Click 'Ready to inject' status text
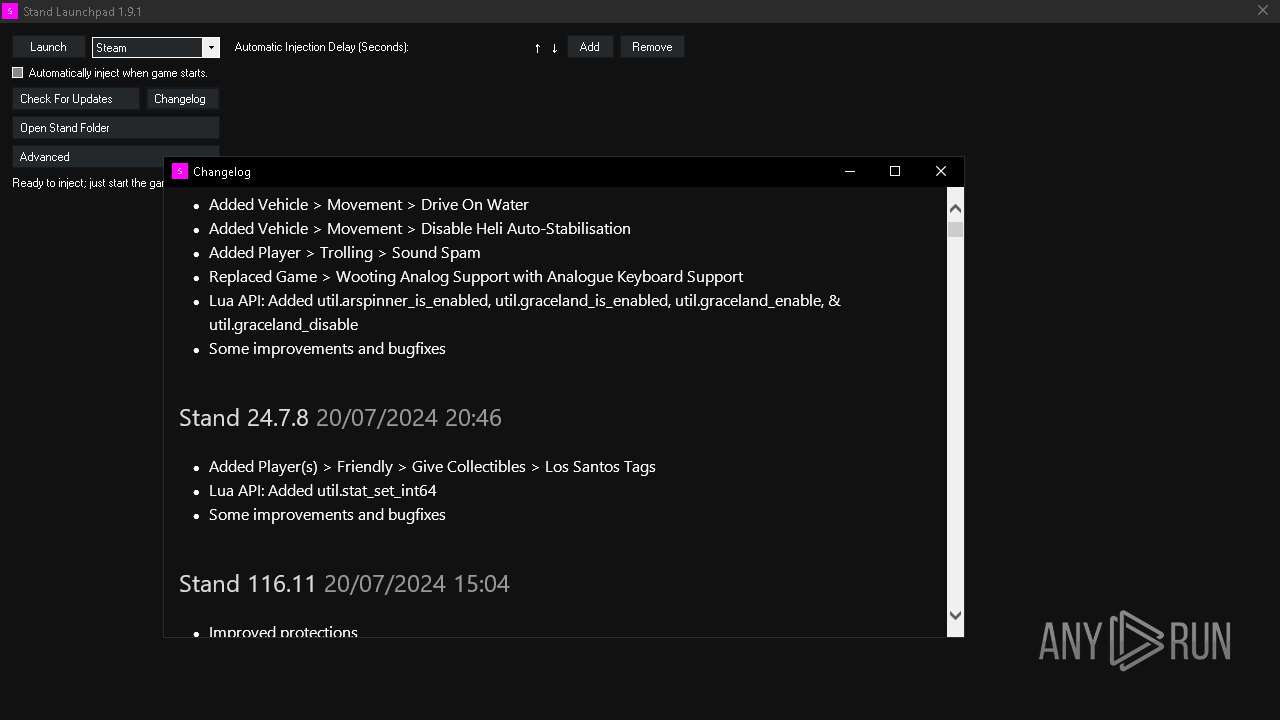Screen dimensions: 1280x720 [x=88, y=183]
